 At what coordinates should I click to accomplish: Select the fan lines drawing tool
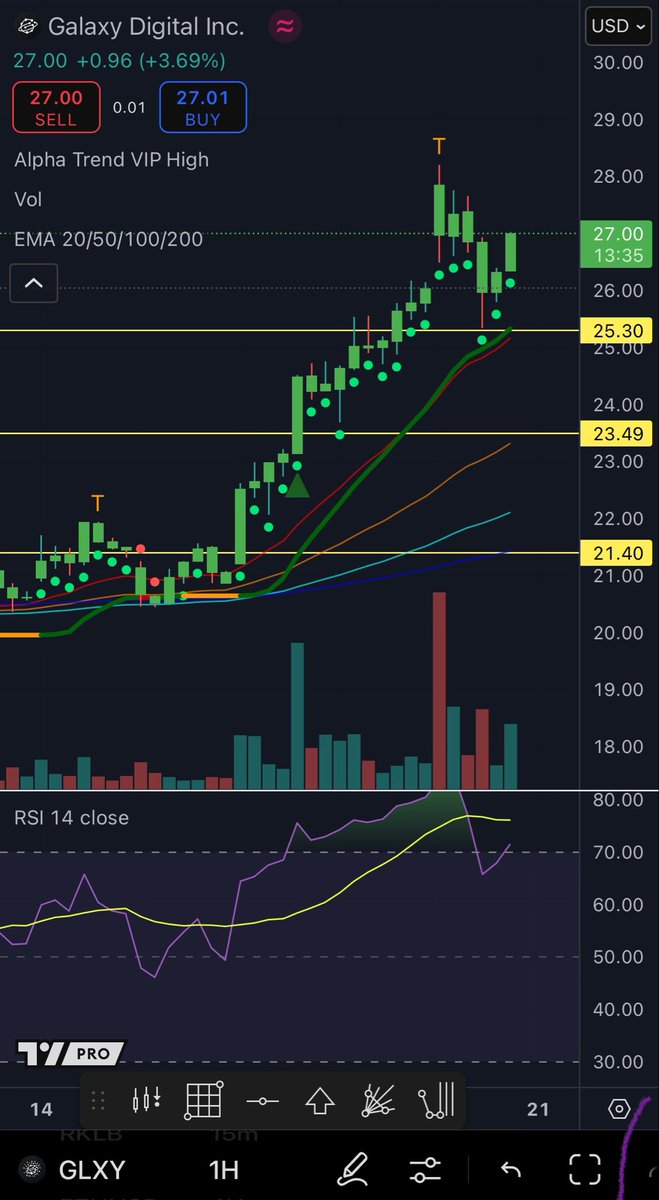click(x=379, y=1101)
